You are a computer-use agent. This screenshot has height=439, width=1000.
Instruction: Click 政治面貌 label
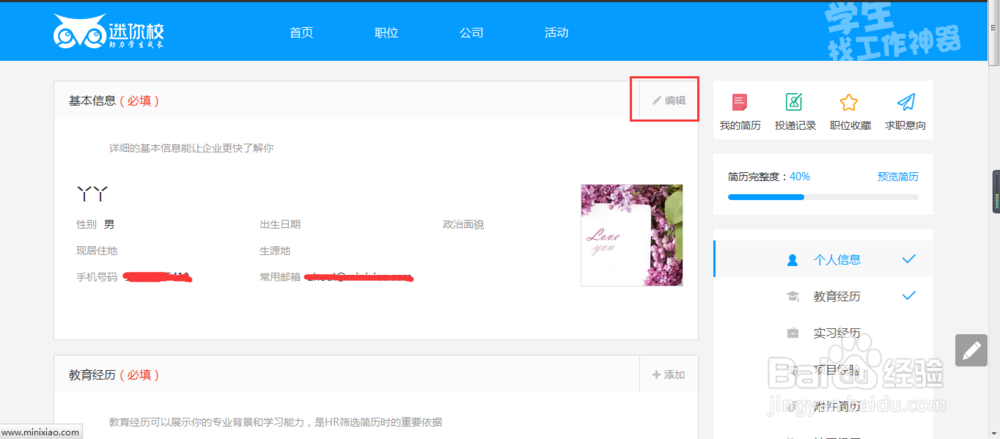coord(463,224)
